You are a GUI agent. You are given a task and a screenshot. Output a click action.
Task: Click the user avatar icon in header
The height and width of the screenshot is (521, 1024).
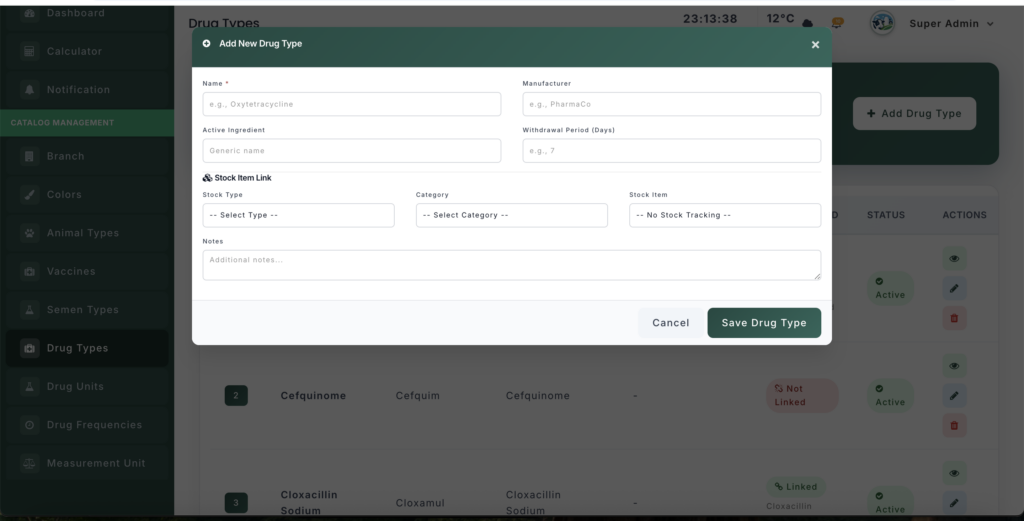pyautogui.click(x=882, y=23)
